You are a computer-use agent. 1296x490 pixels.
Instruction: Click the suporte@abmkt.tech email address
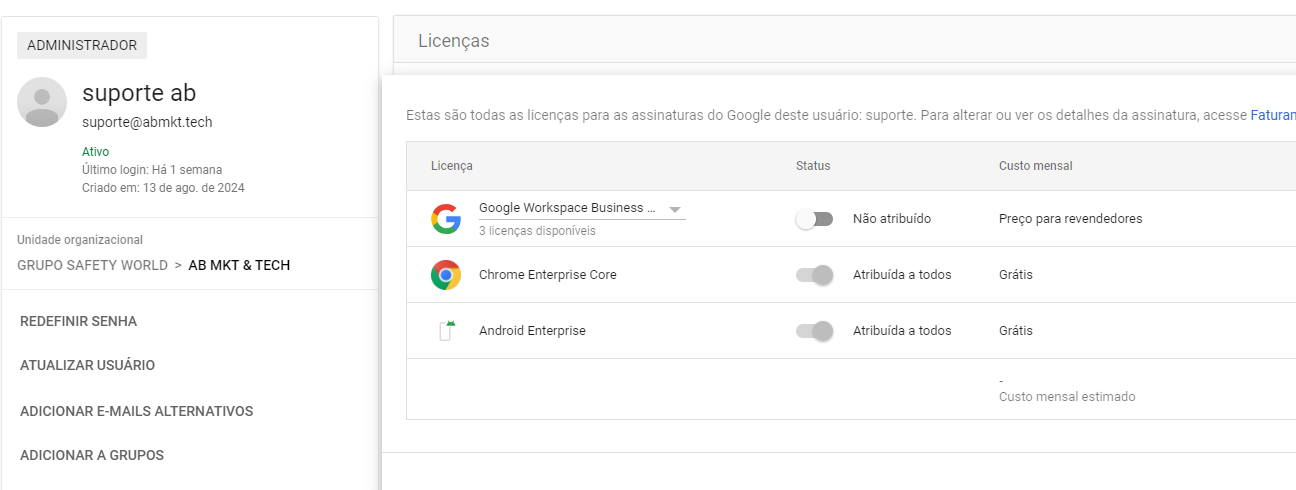click(147, 122)
